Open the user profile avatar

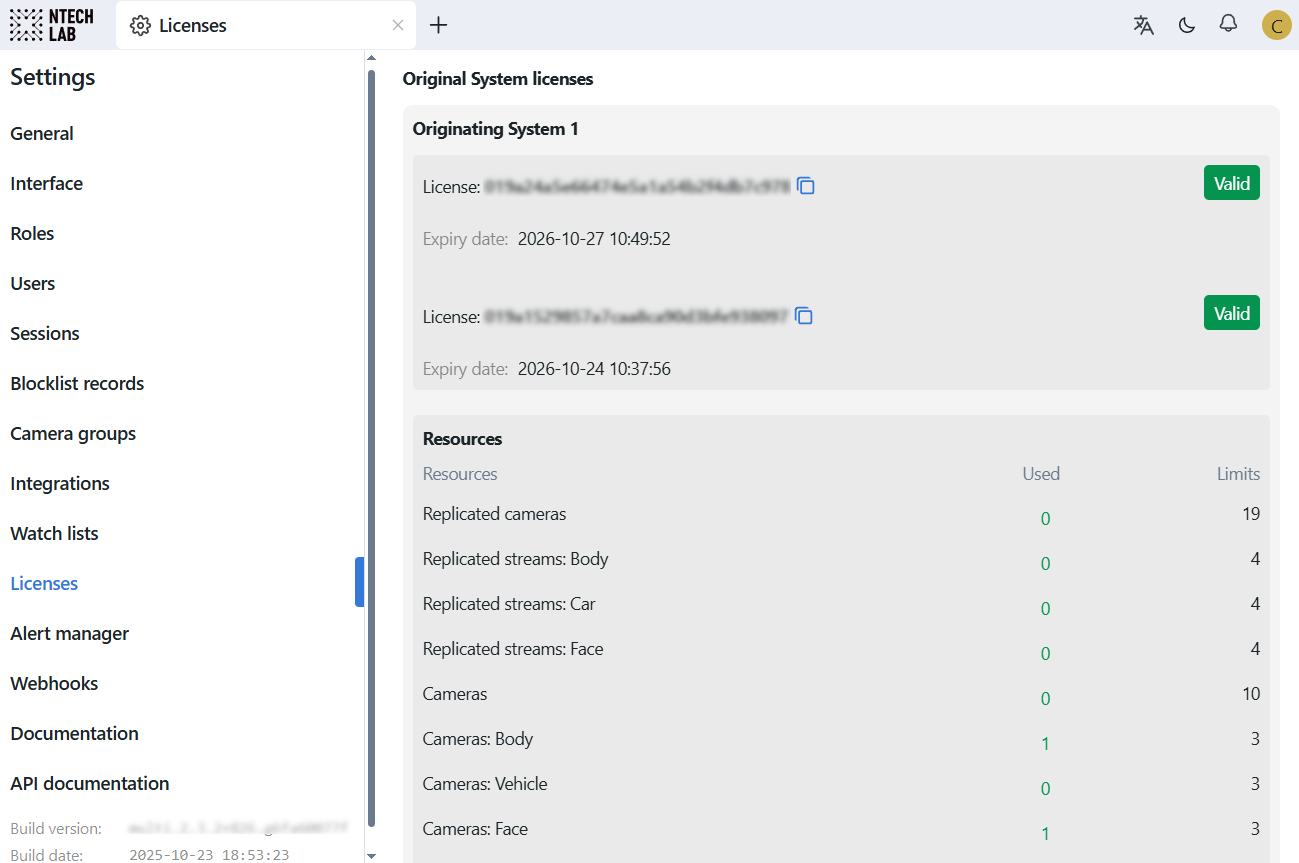[x=1276, y=25]
